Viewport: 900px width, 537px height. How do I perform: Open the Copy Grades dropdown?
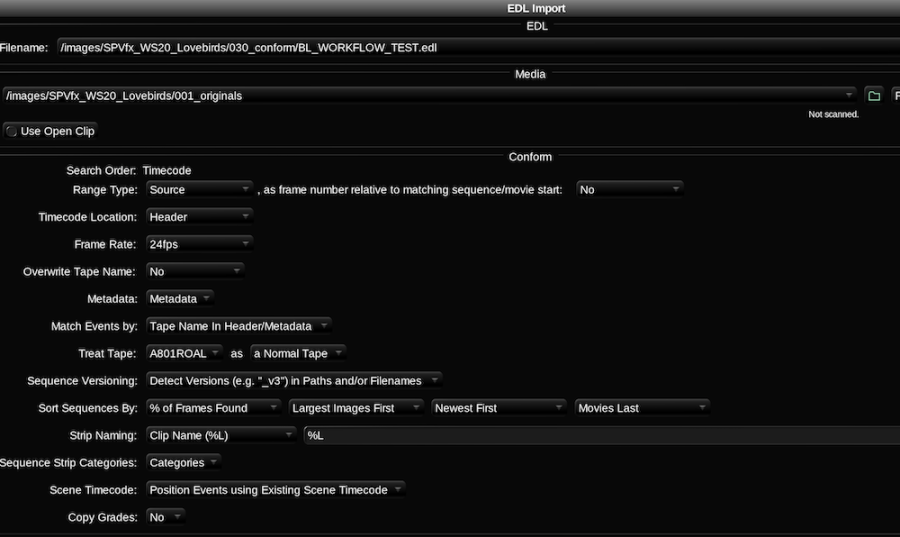[165, 517]
